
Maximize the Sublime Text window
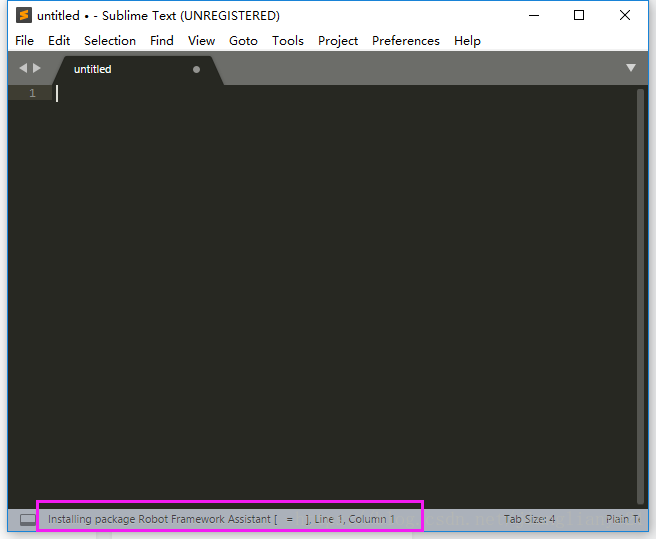[579, 15]
